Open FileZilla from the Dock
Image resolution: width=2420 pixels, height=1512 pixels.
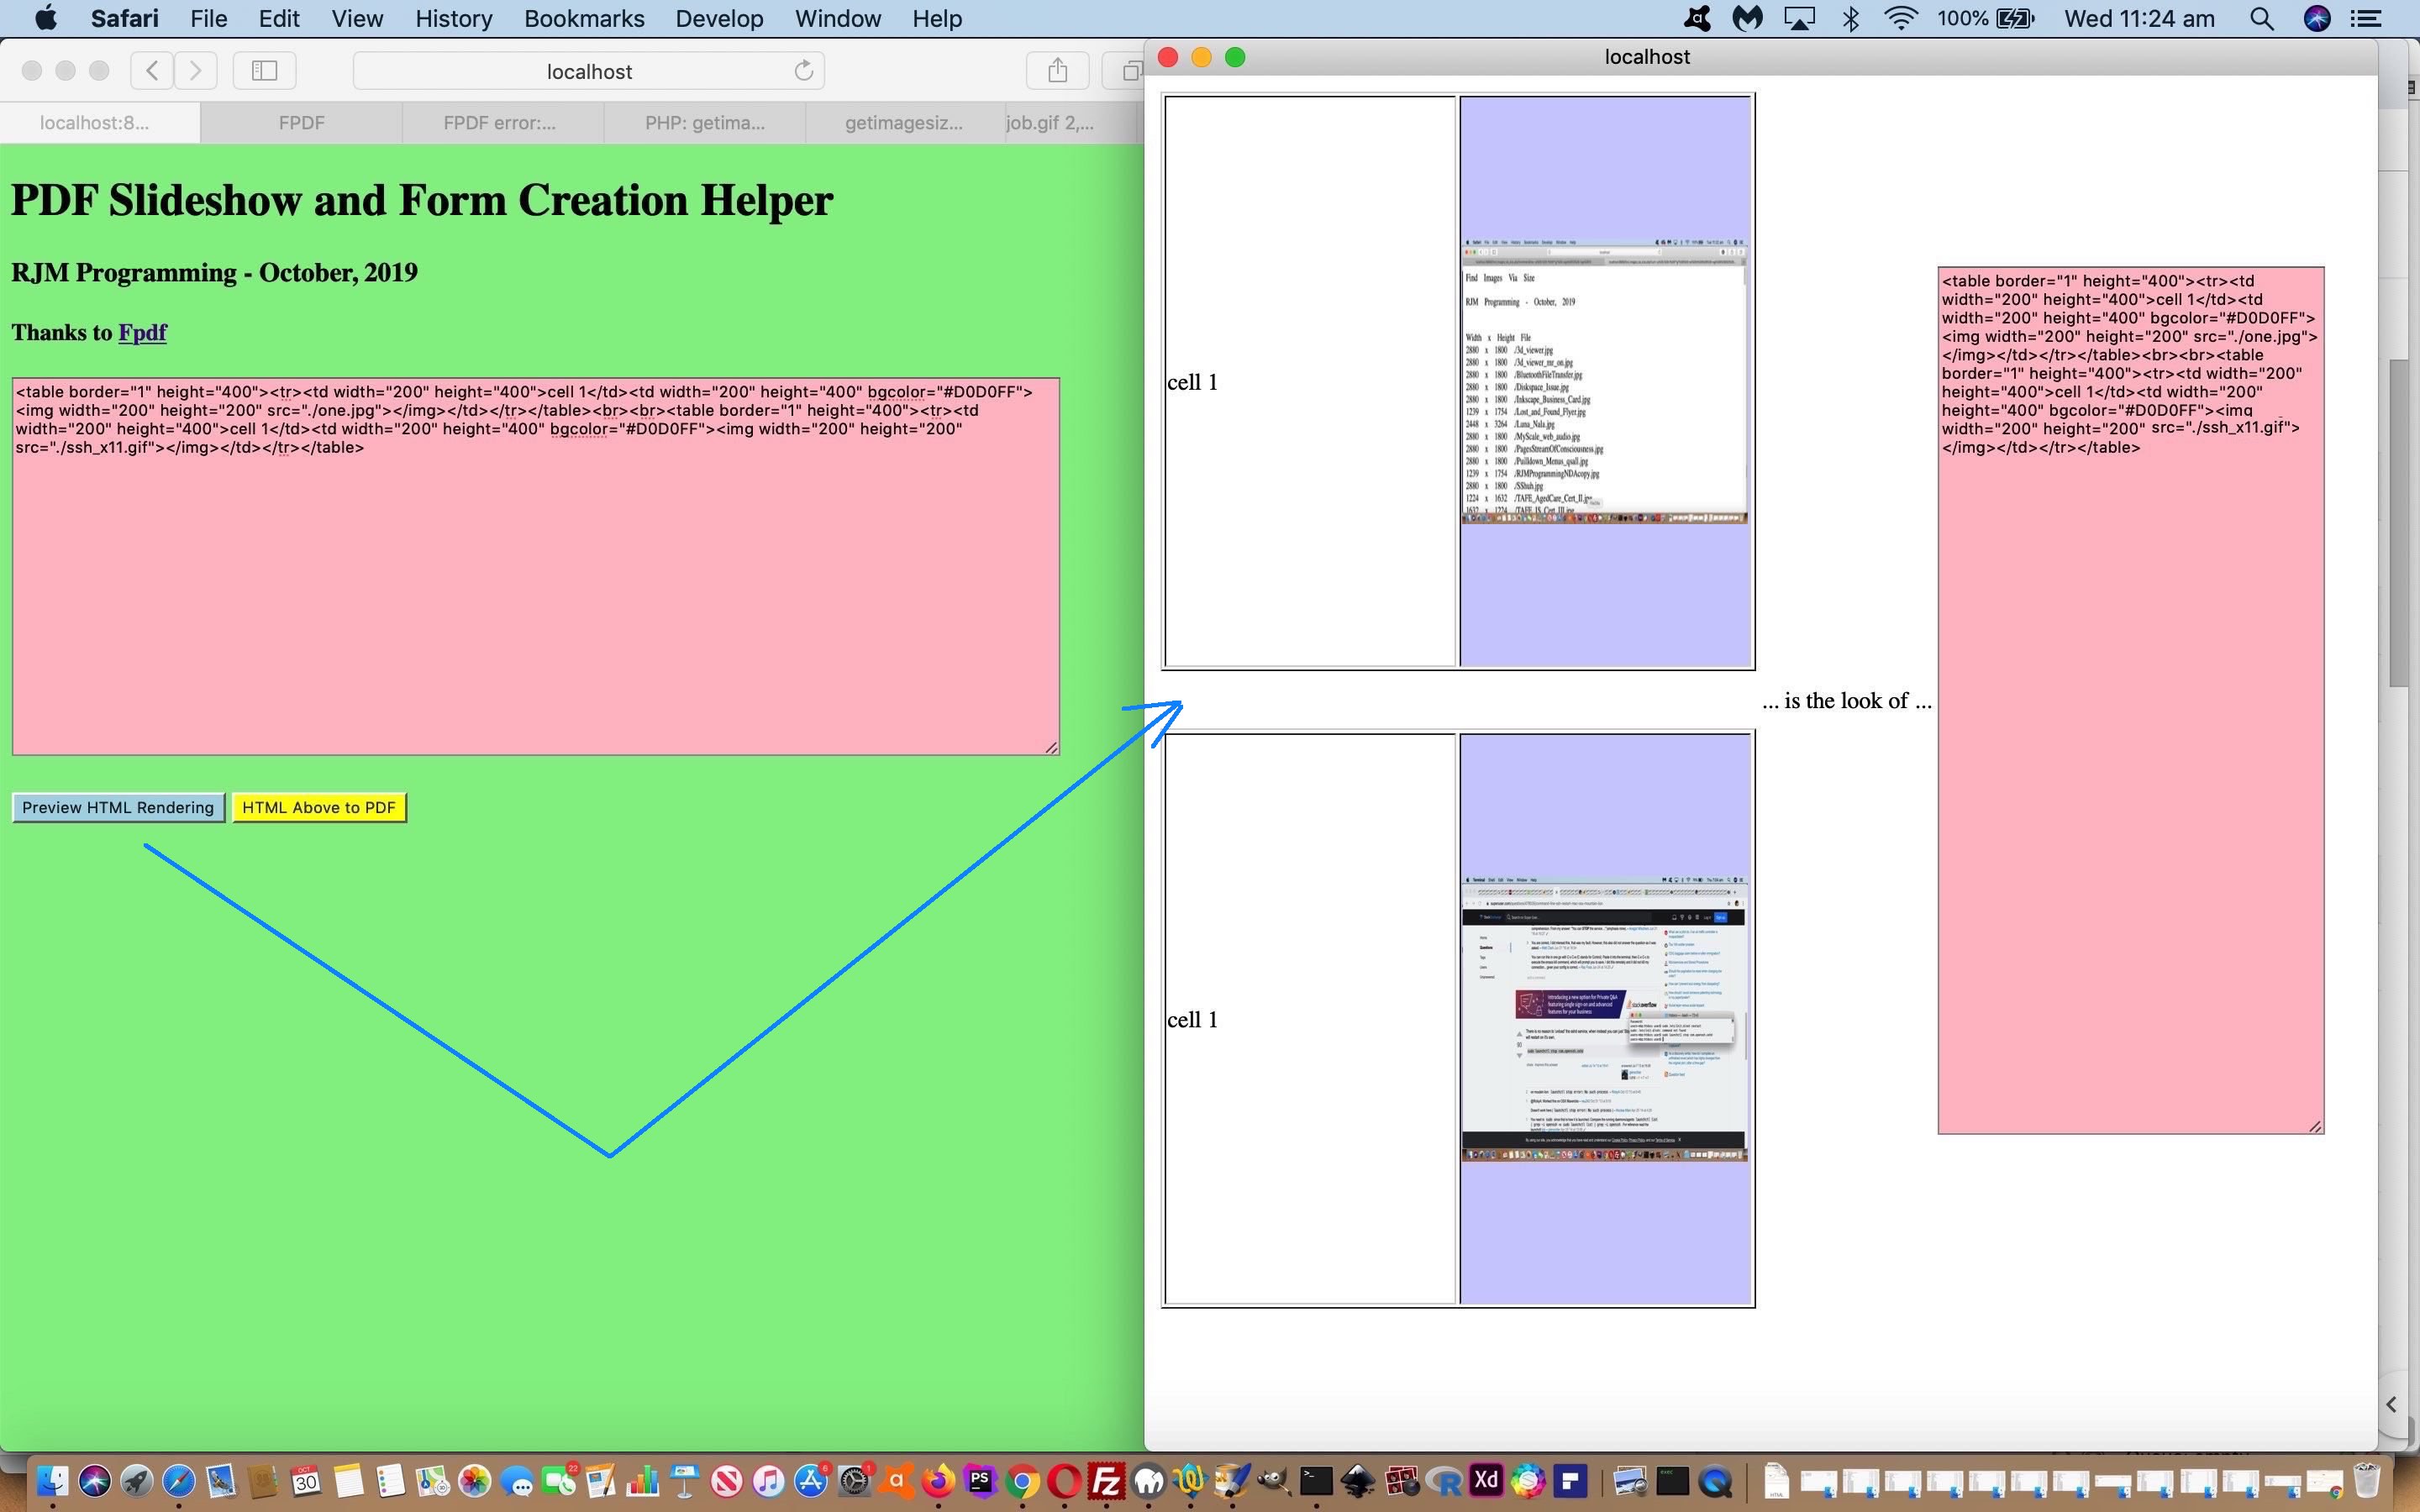click(x=1106, y=1481)
